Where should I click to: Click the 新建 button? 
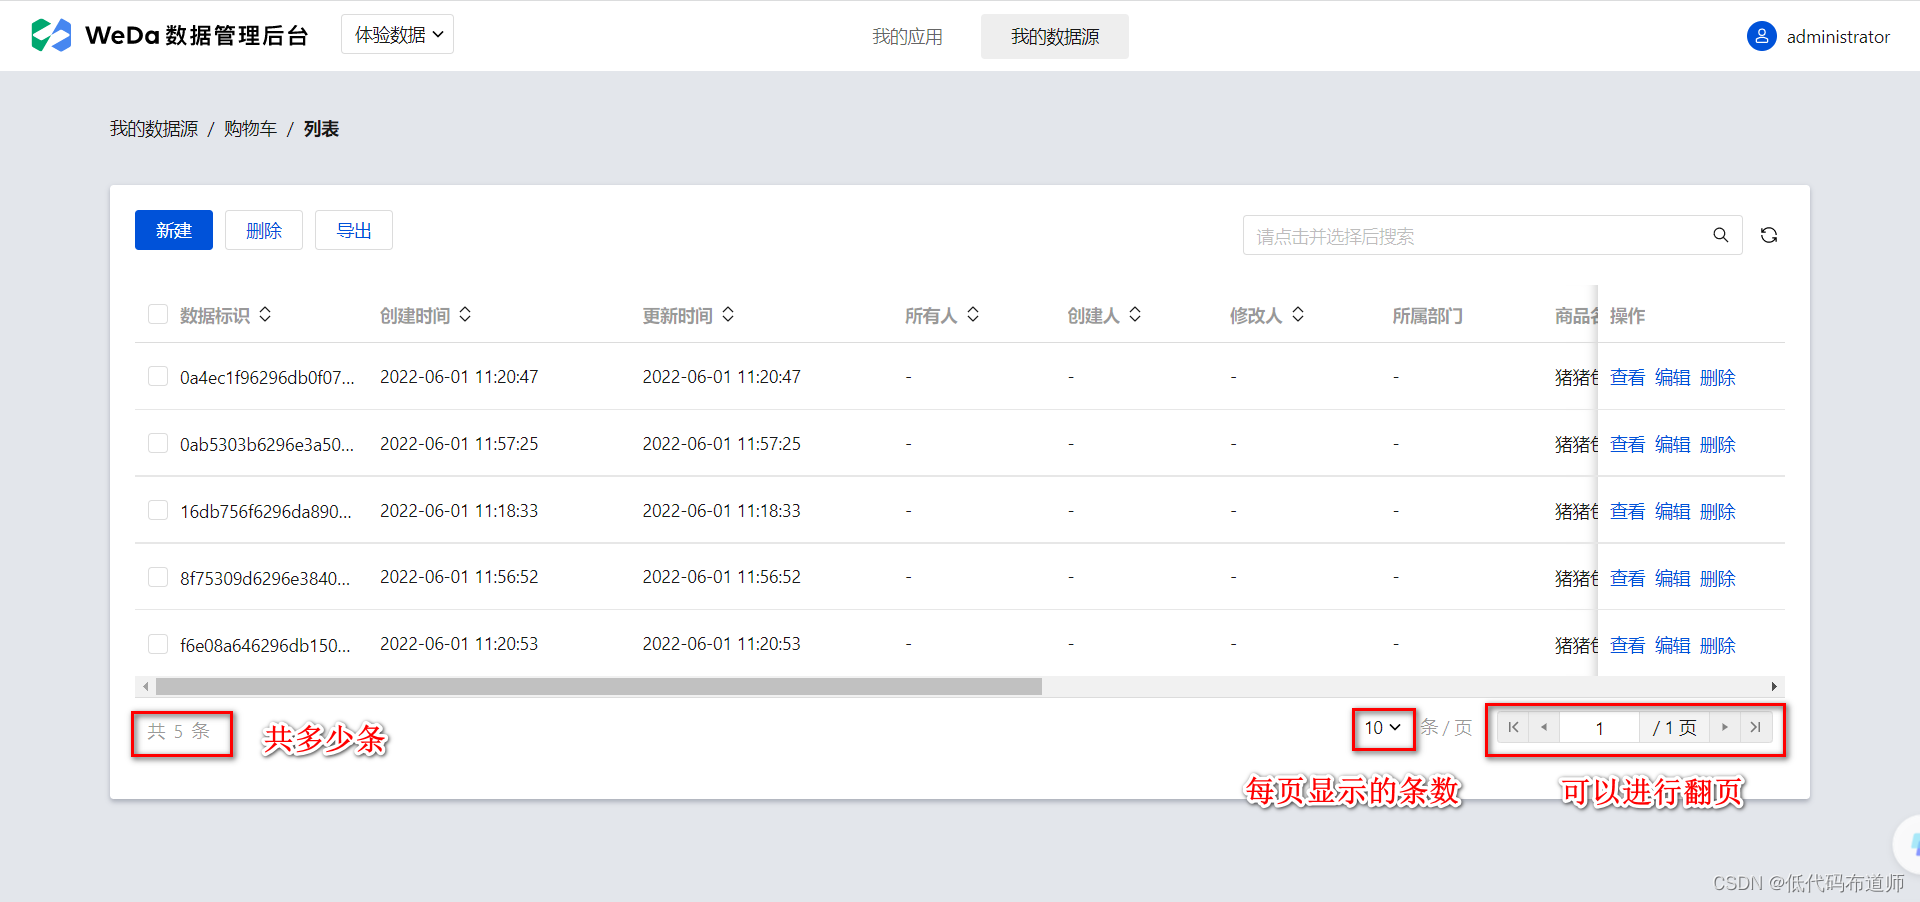point(174,230)
